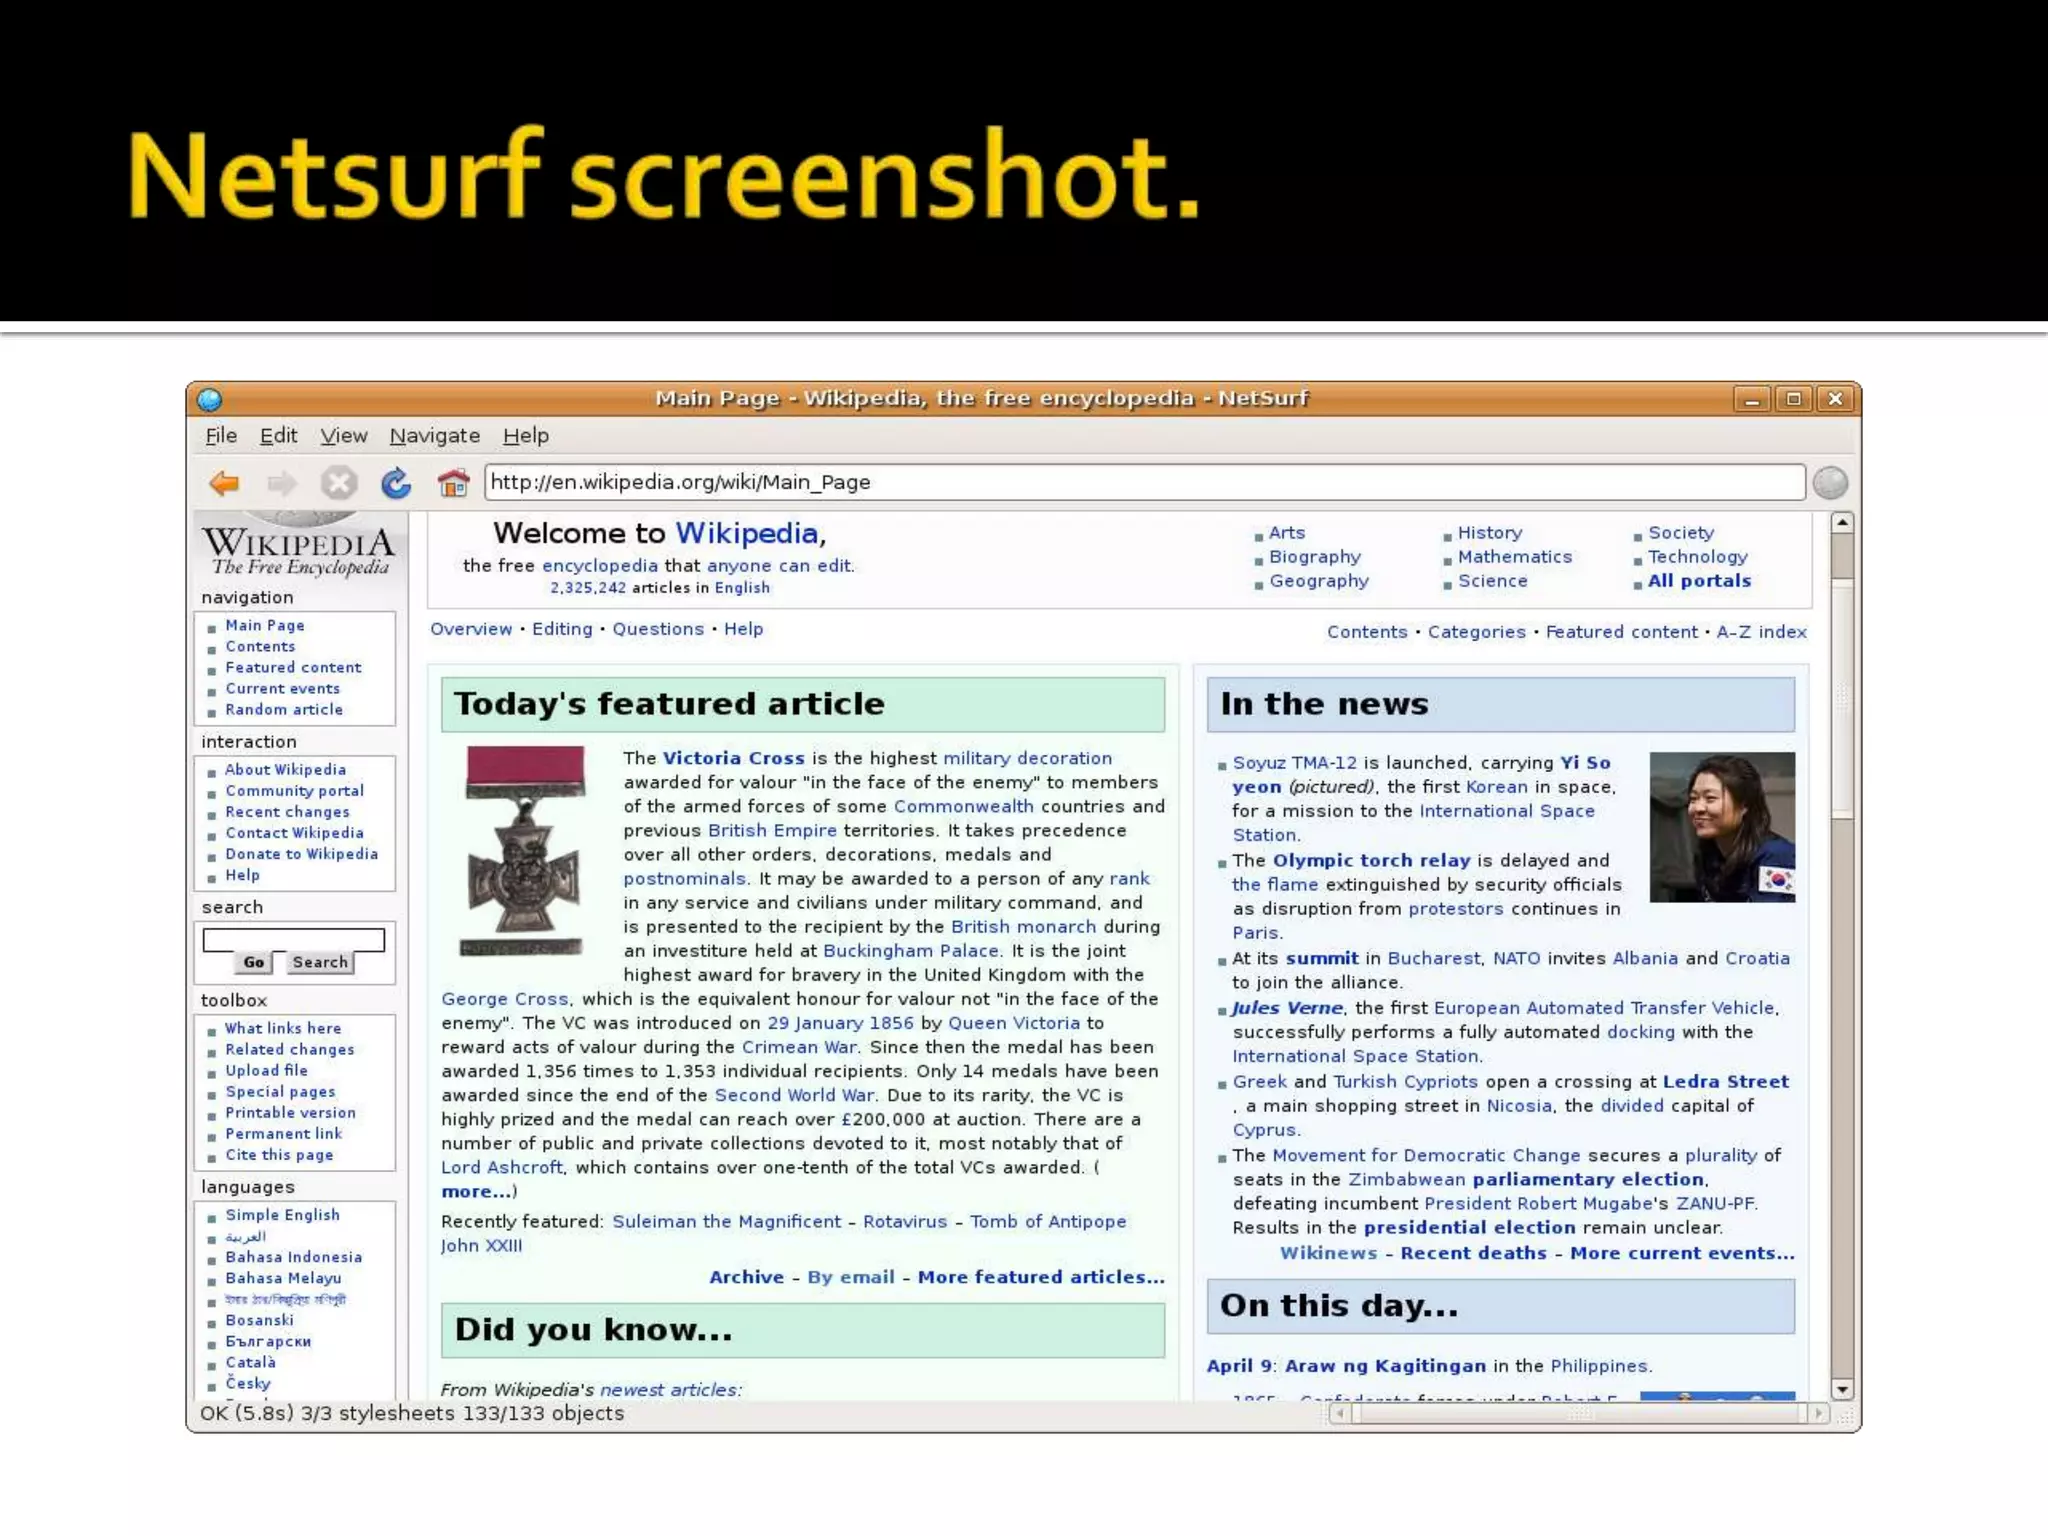
Task: Open the newest articles link
Action: (670, 1390)
